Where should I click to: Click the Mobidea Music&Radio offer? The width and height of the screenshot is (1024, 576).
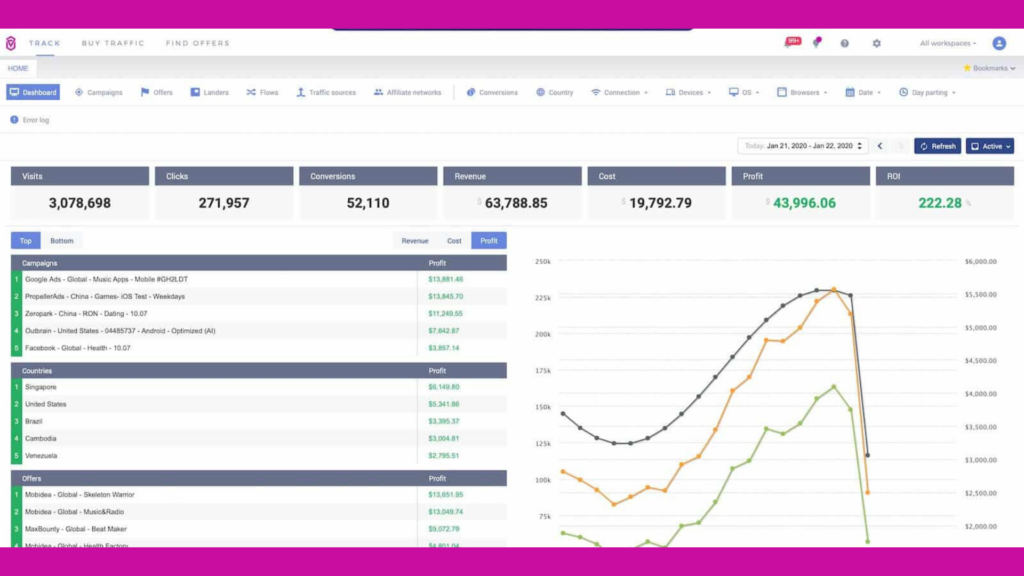pyautogui.click(x=259, y=512)
